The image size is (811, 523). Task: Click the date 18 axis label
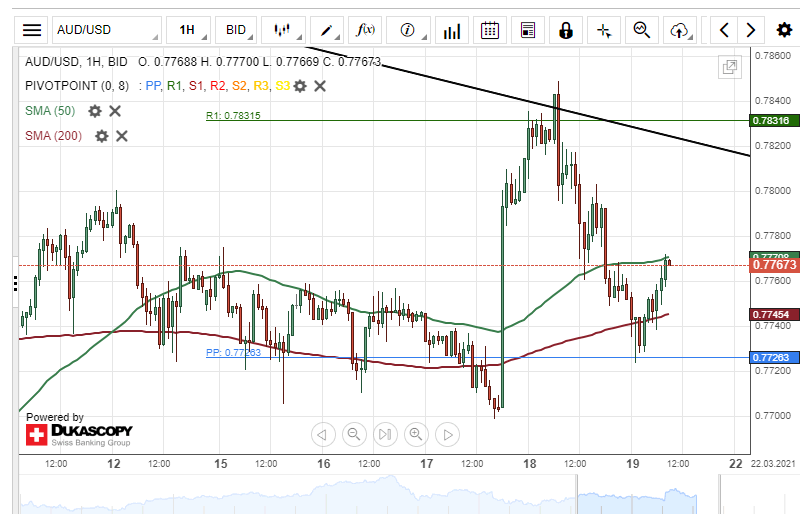point(529,464)
